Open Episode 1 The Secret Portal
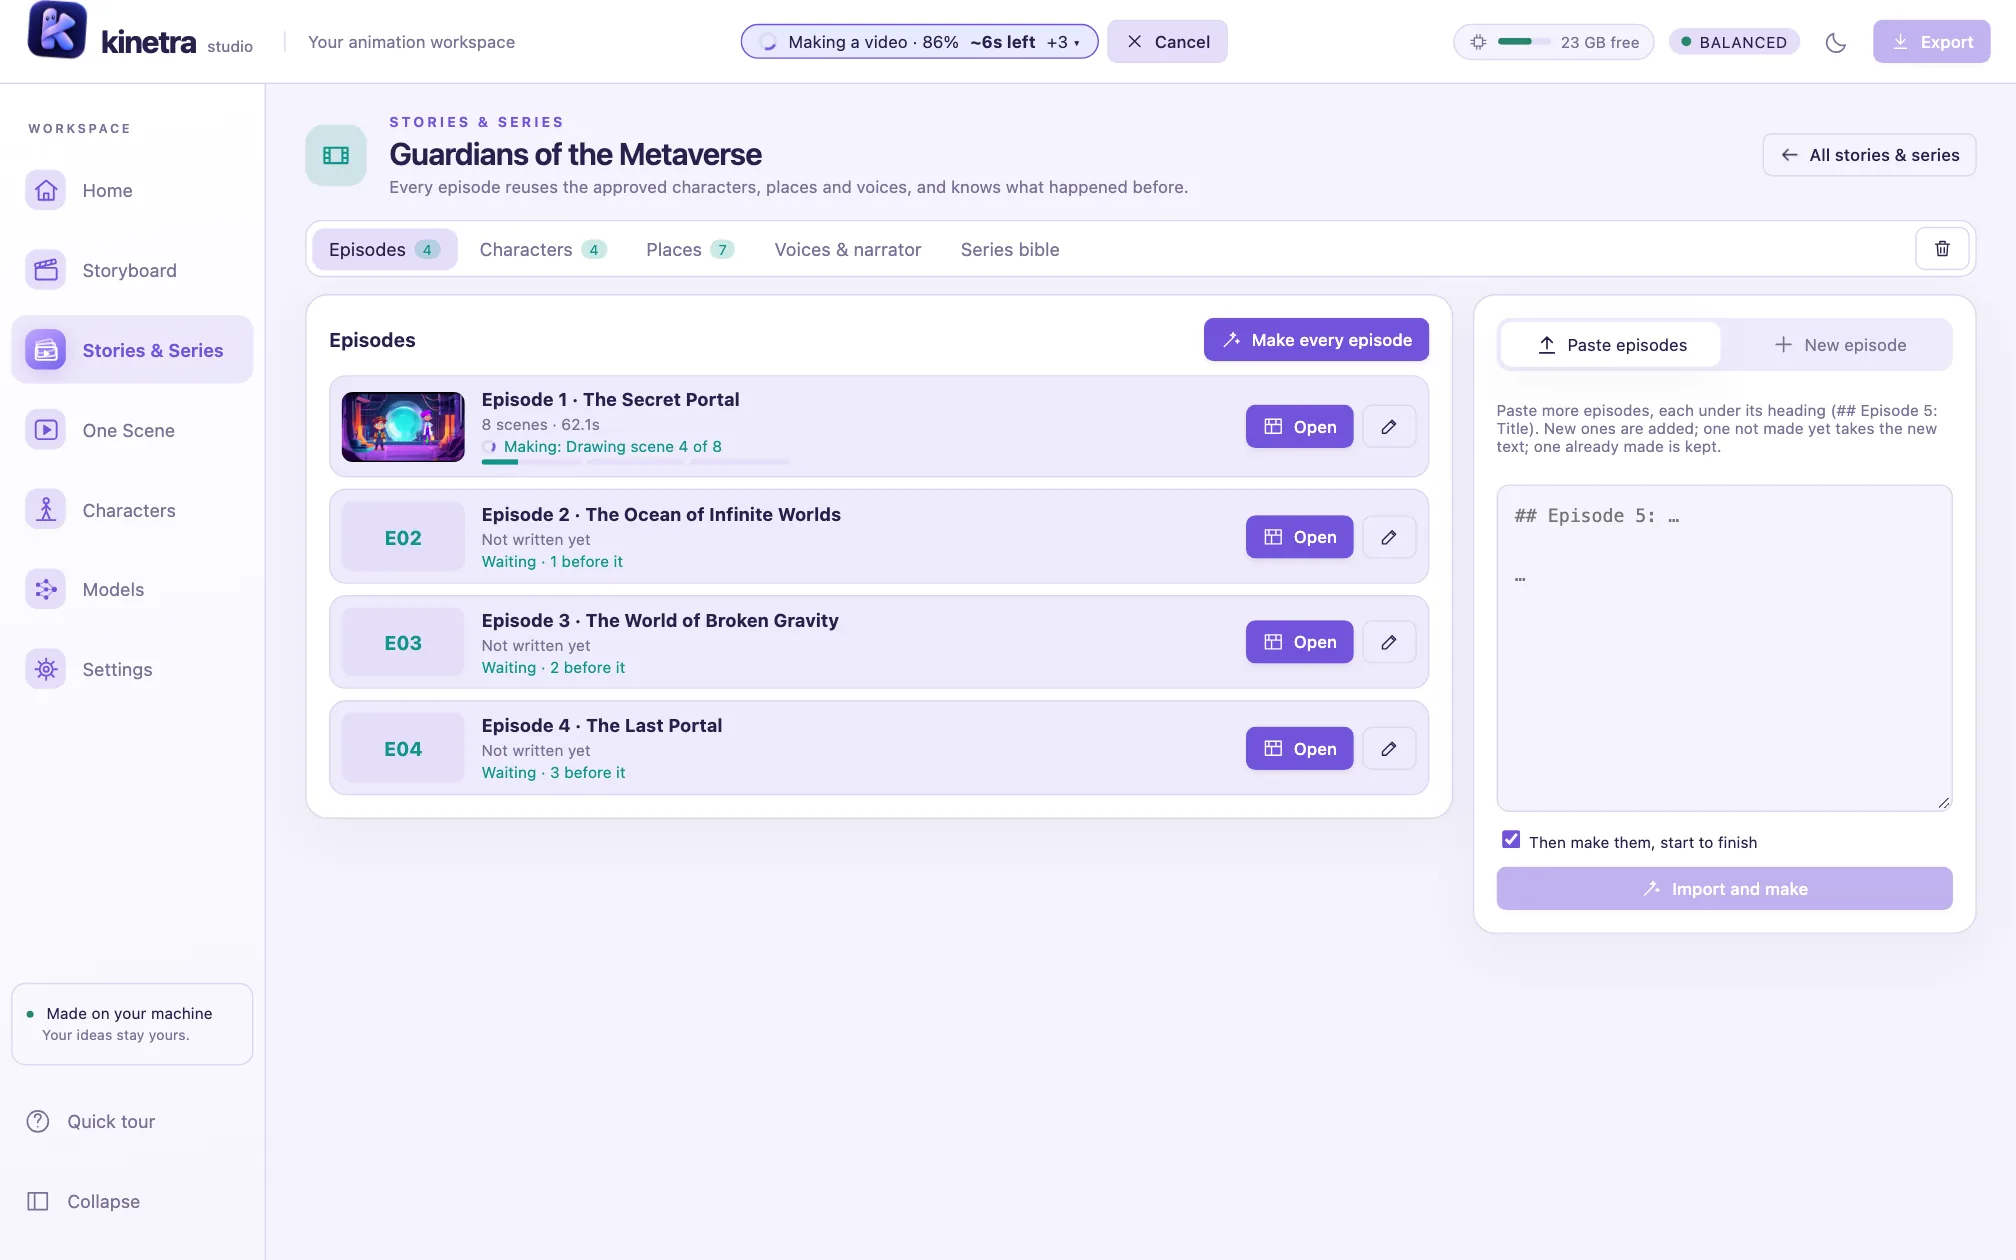 click(1299, 427)
